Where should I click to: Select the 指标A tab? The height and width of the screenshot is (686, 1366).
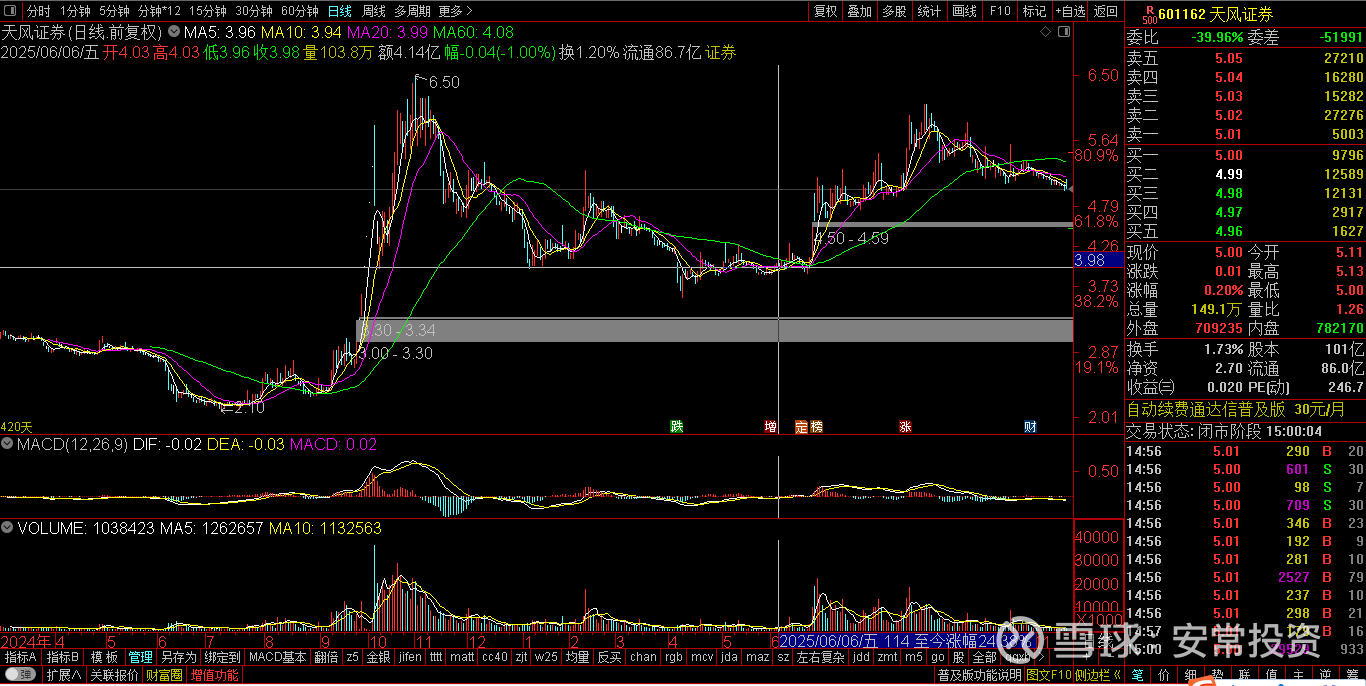point(21,658)
